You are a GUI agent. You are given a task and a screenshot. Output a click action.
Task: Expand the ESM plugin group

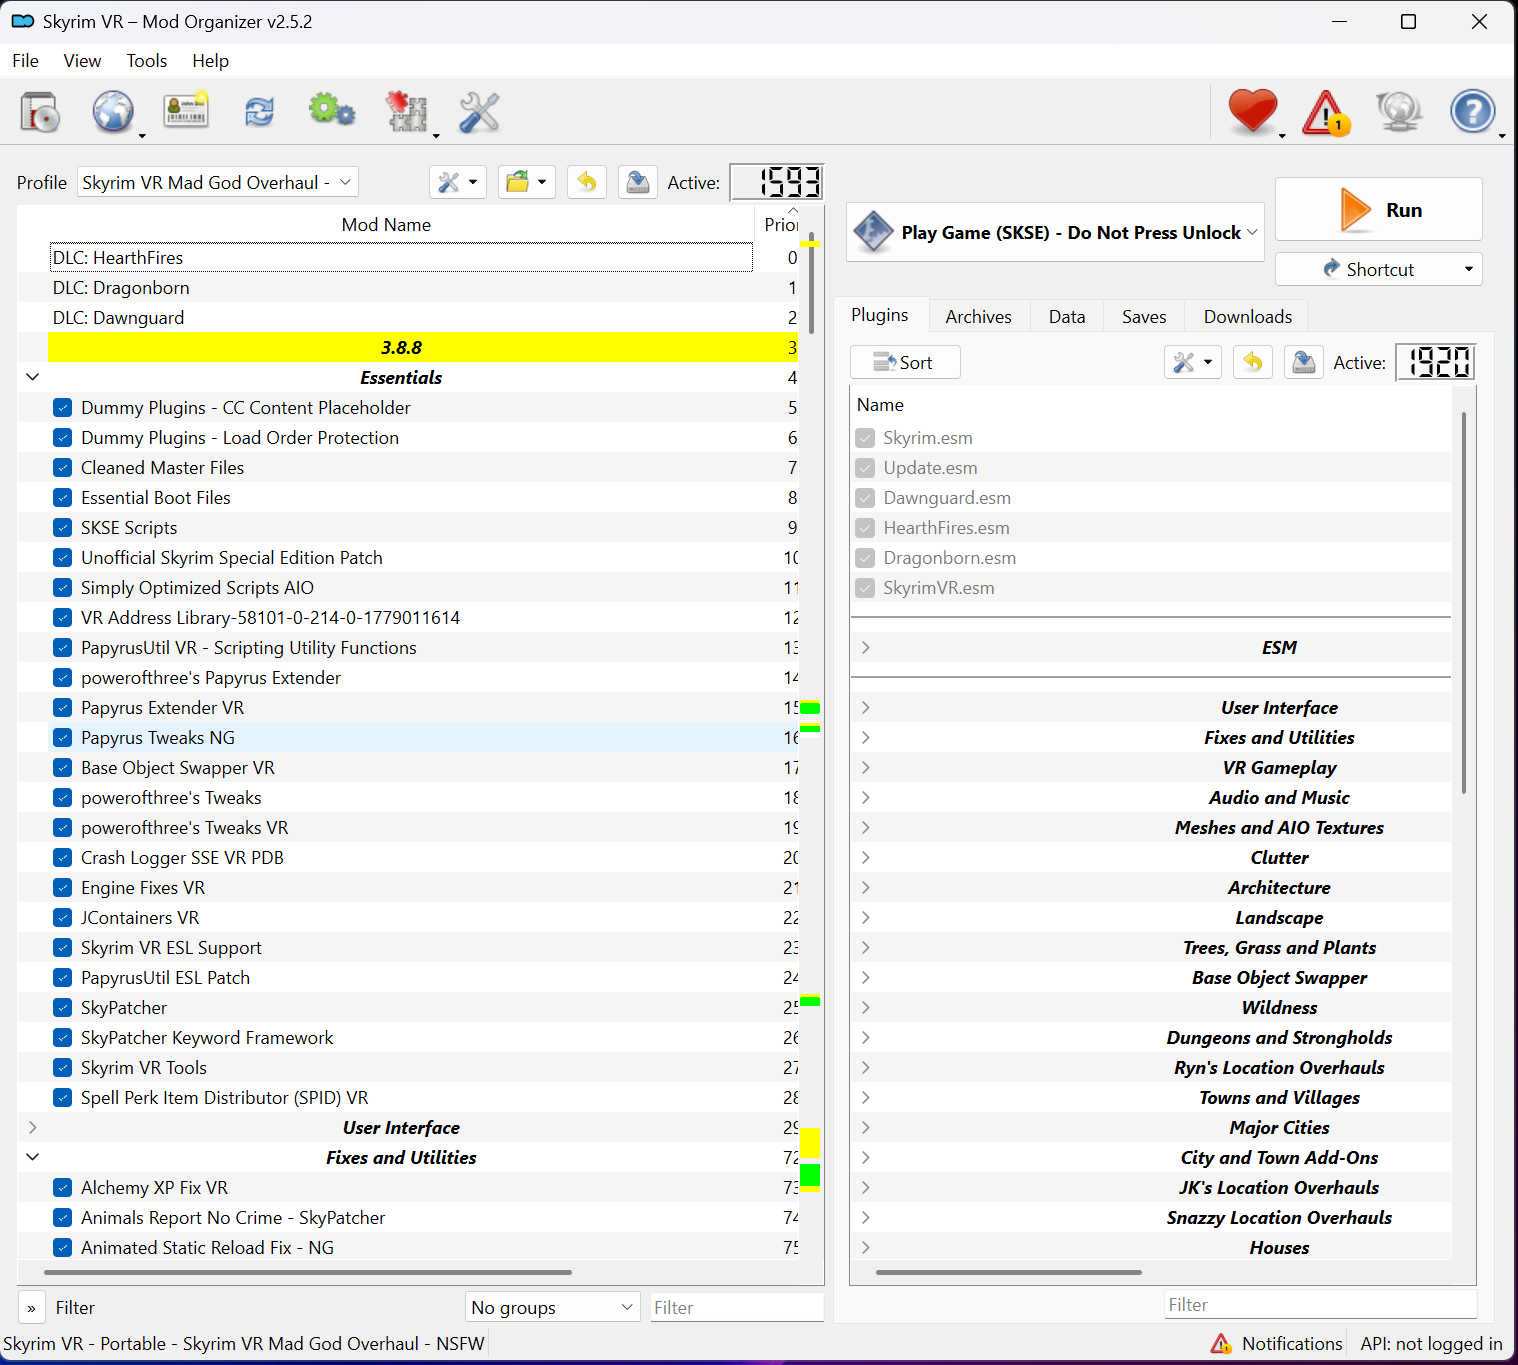(x=866, y=647)
